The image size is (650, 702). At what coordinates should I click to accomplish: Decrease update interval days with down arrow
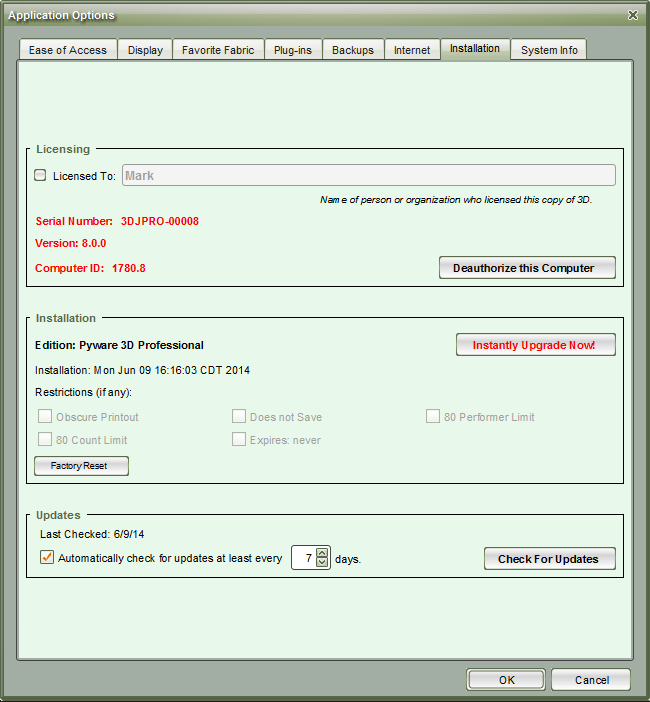tap(322, 562)
